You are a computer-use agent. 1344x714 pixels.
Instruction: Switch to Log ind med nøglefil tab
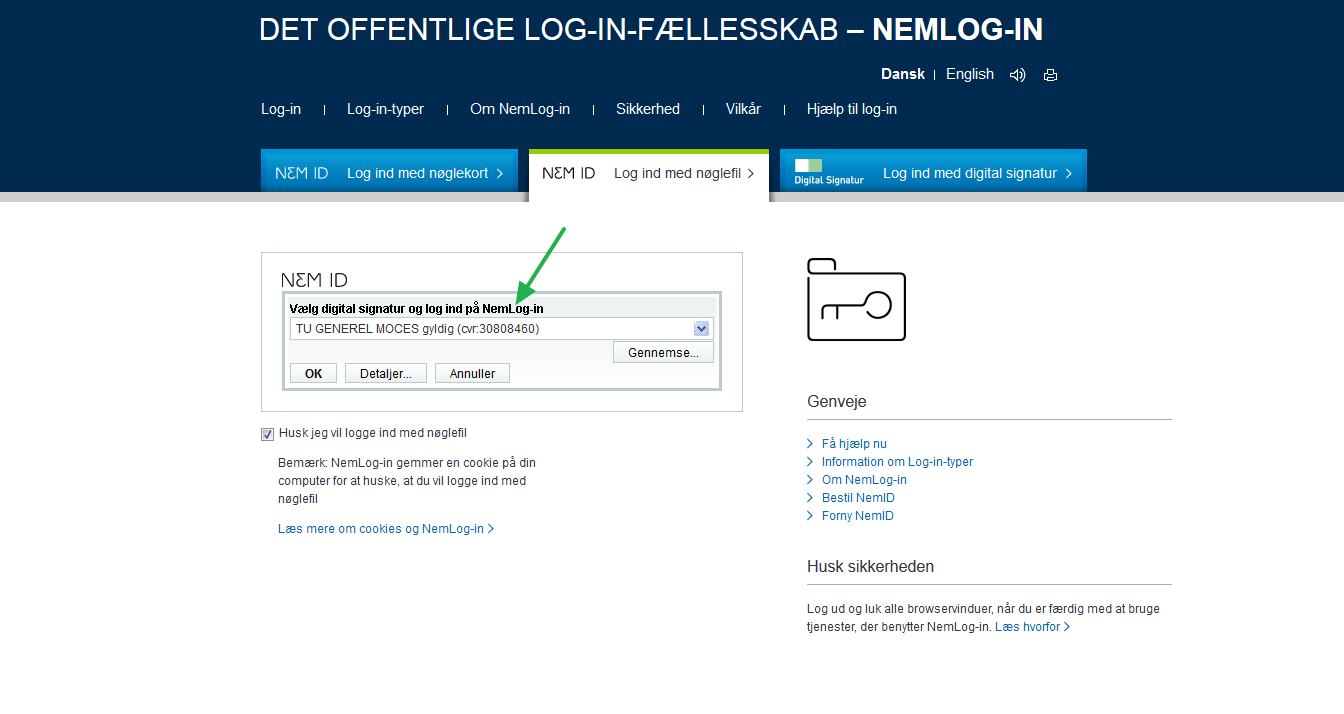point(649,175)
